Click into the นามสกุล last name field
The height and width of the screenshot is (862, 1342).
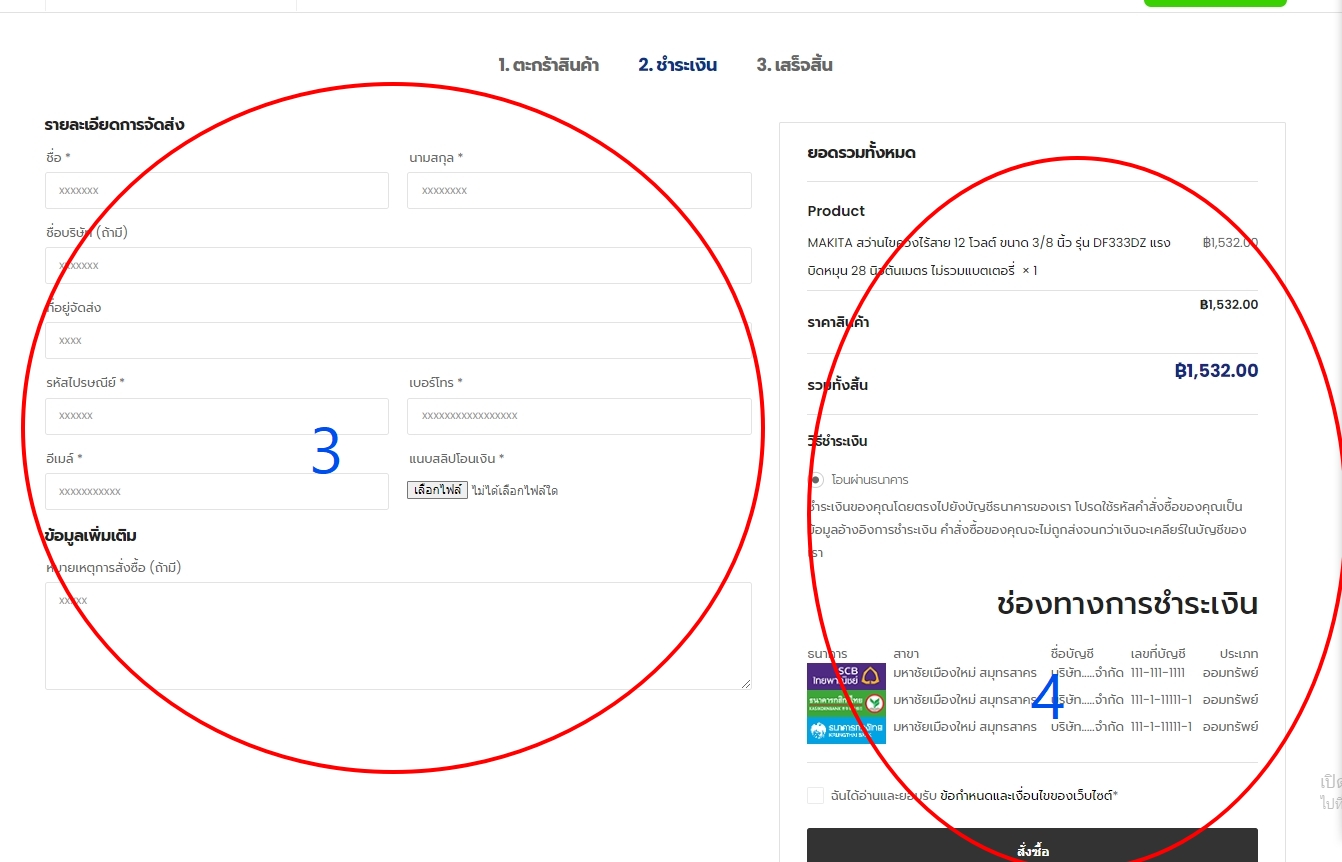[579, 190]
